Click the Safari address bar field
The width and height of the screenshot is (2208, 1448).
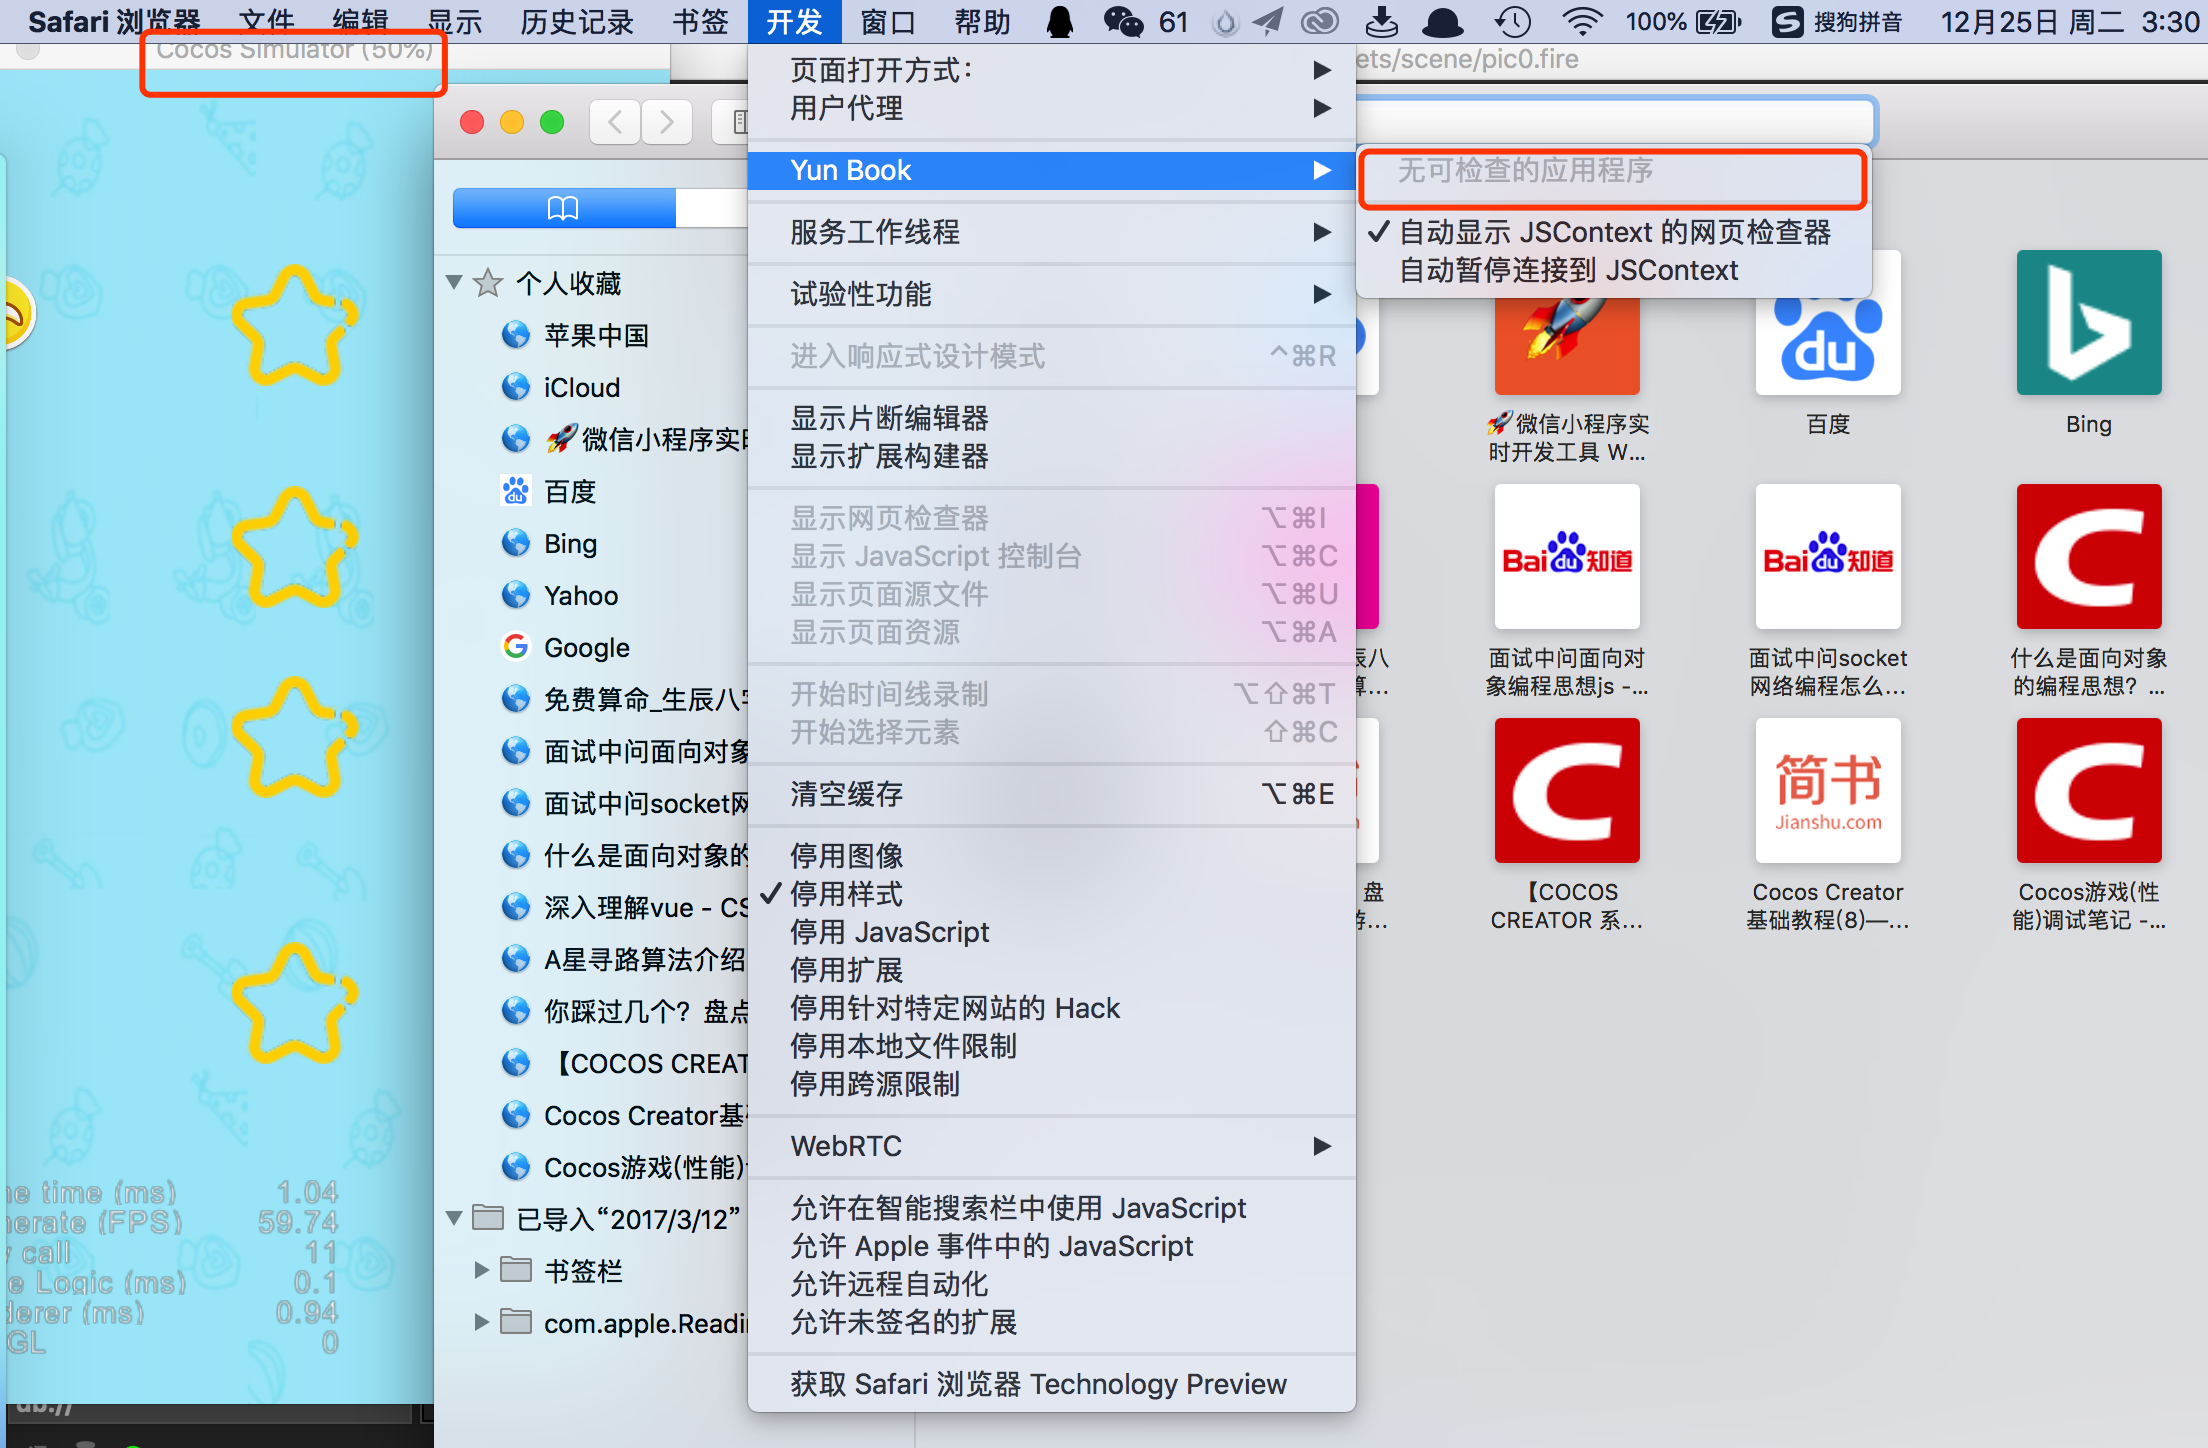1612,122
